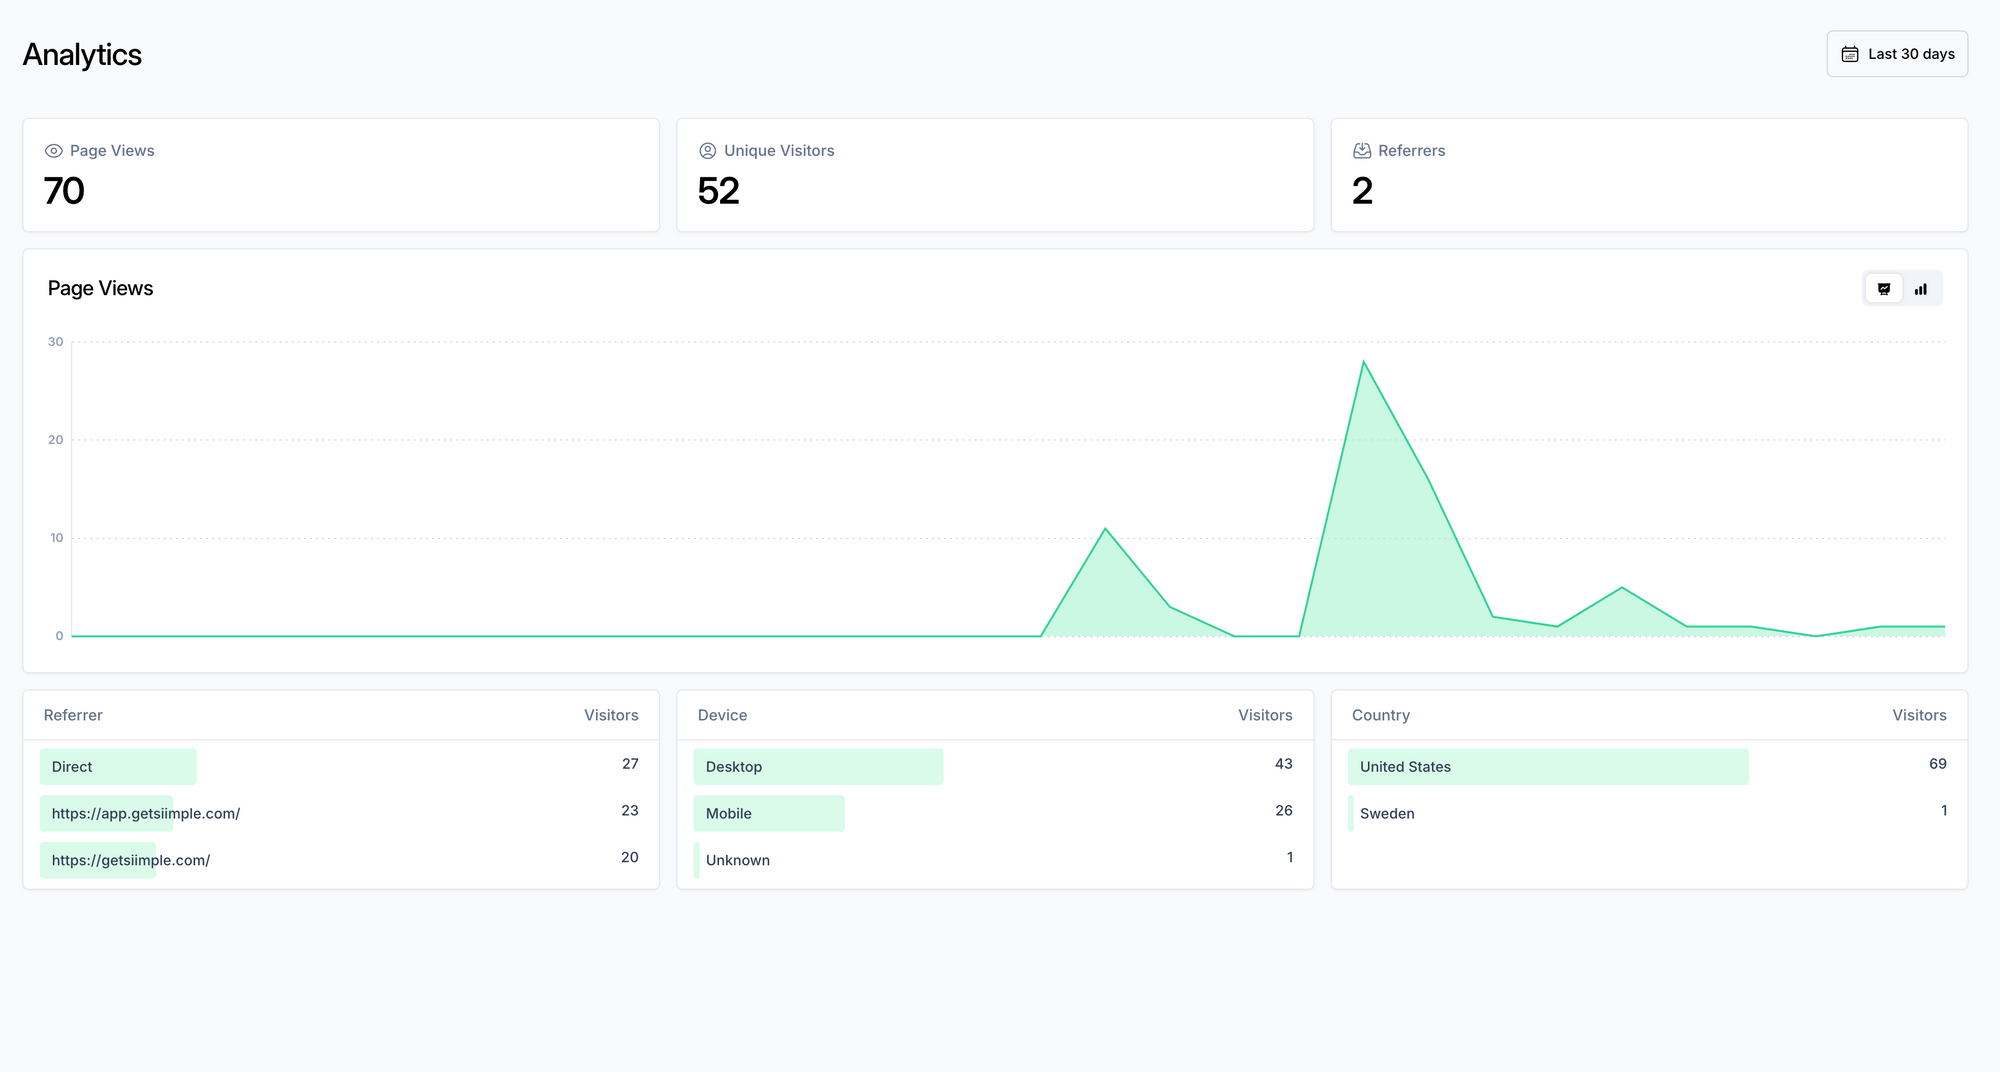Click the Referrers count 2
2000x1072 pixels.
point(1362,191)
